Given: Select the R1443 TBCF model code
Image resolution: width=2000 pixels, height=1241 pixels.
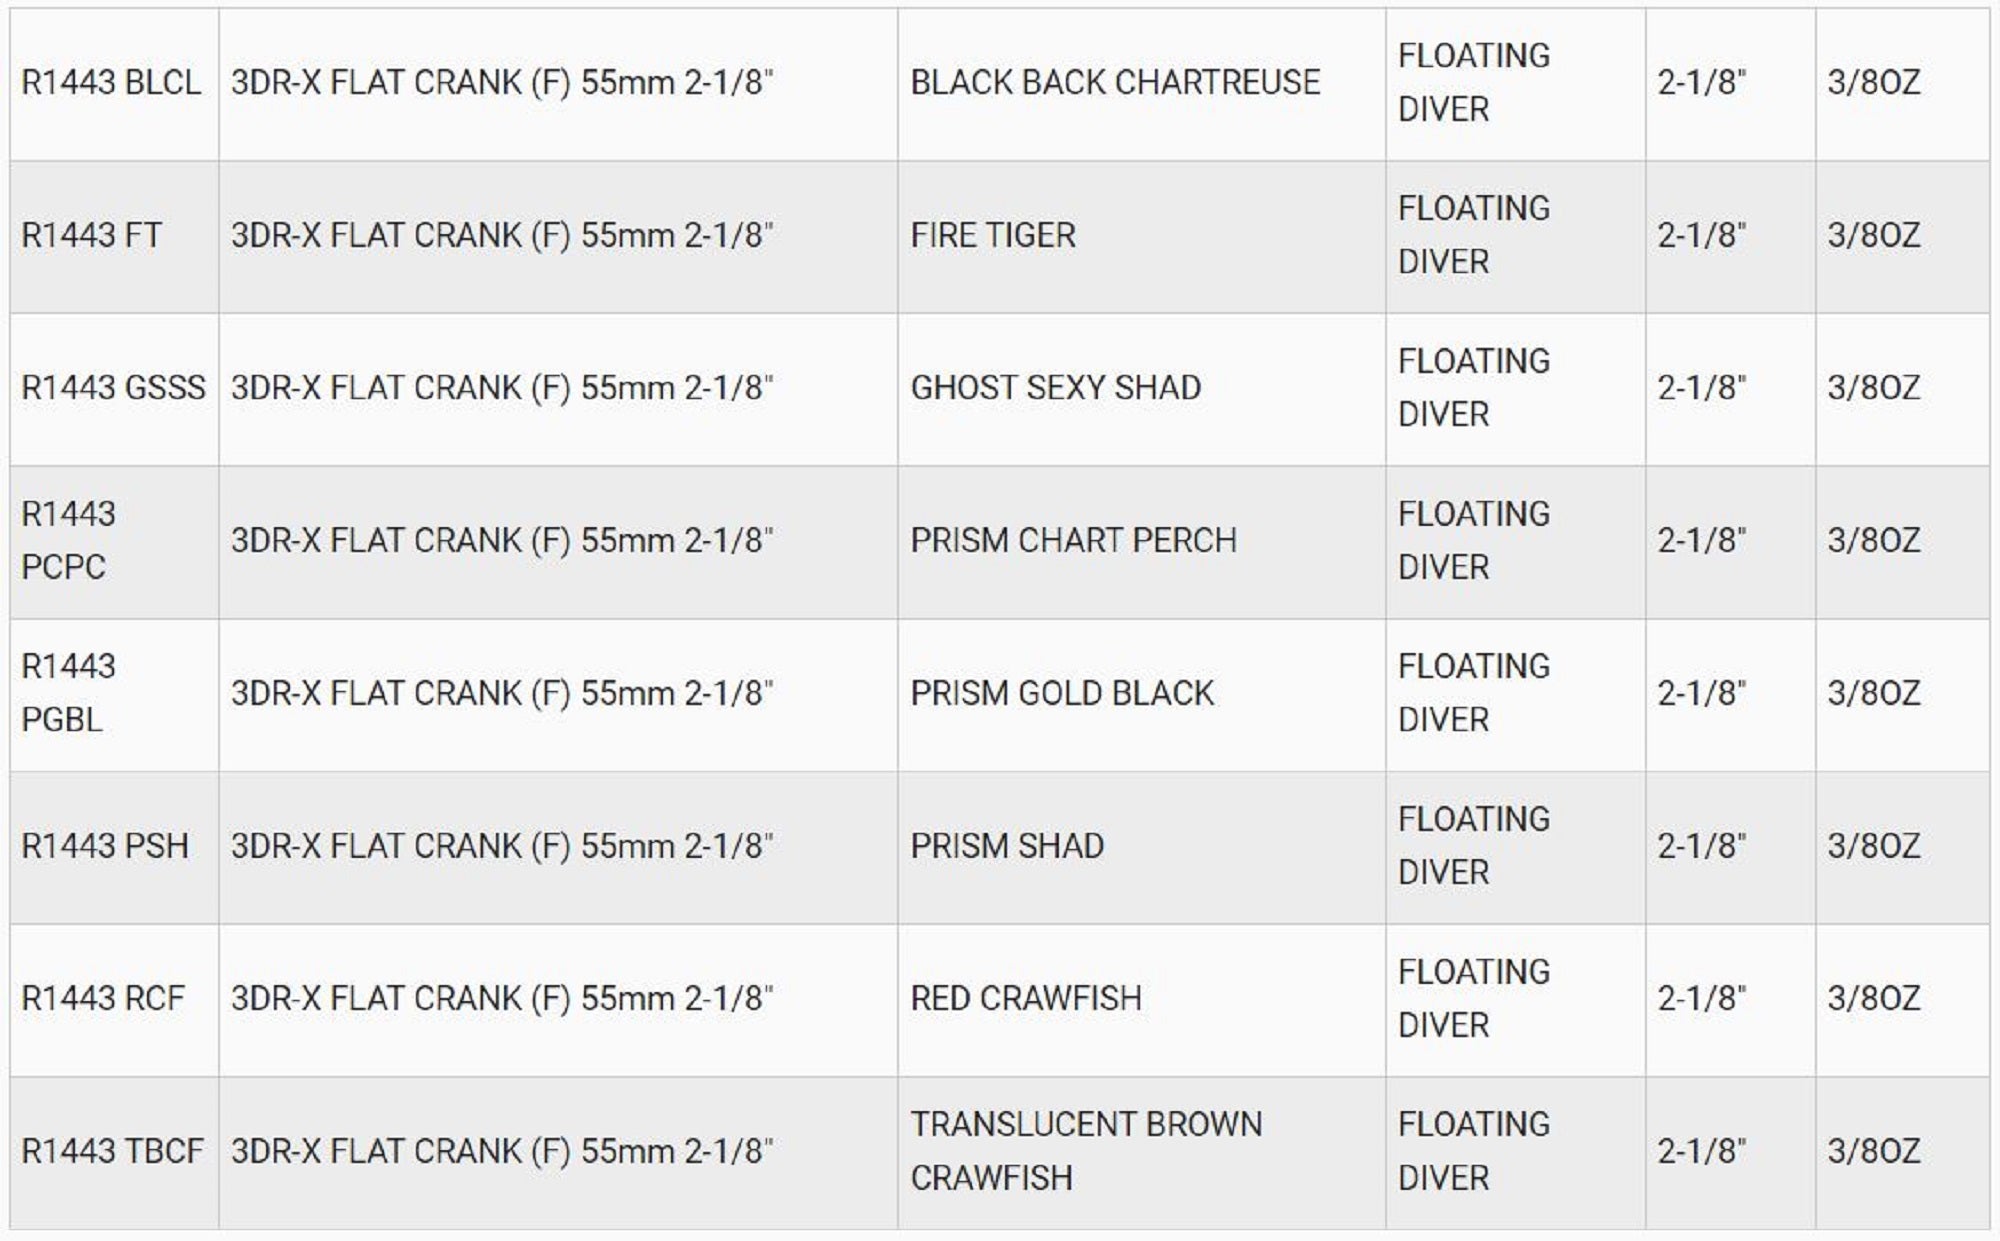Looking at the screenshot, I should 112,1151.
